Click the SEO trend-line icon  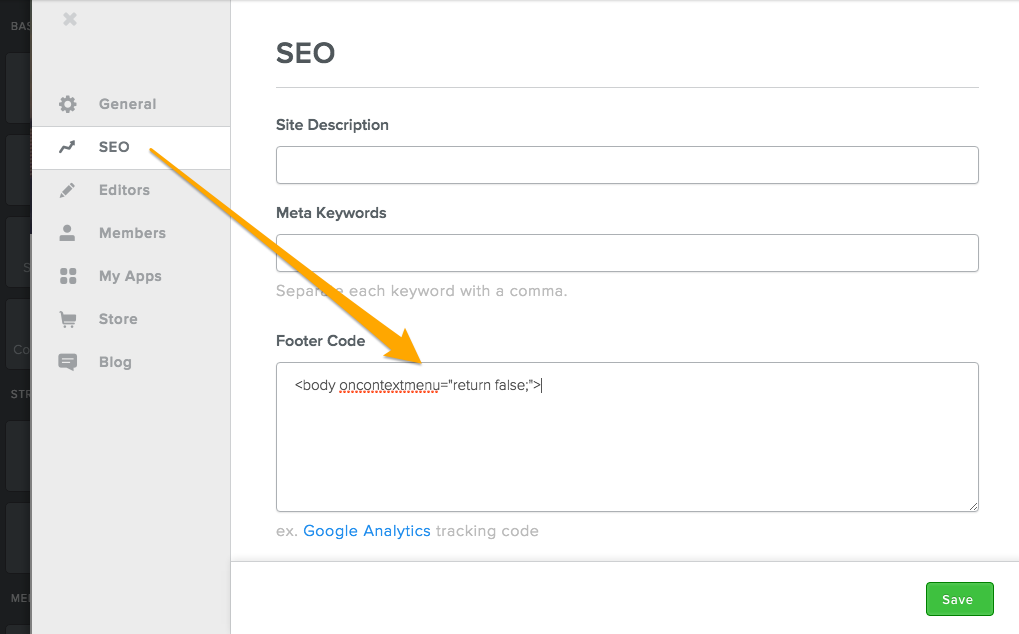point(67,147)
